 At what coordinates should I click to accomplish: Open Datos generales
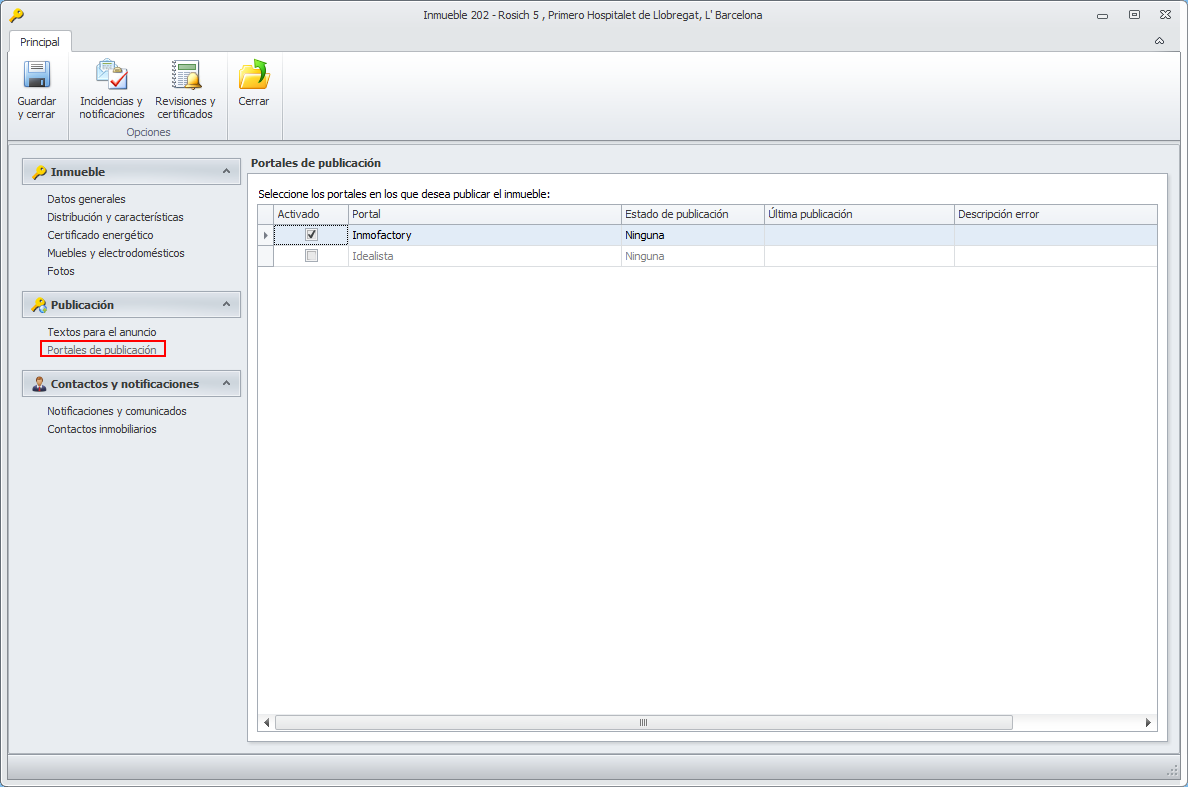(86, 199)
